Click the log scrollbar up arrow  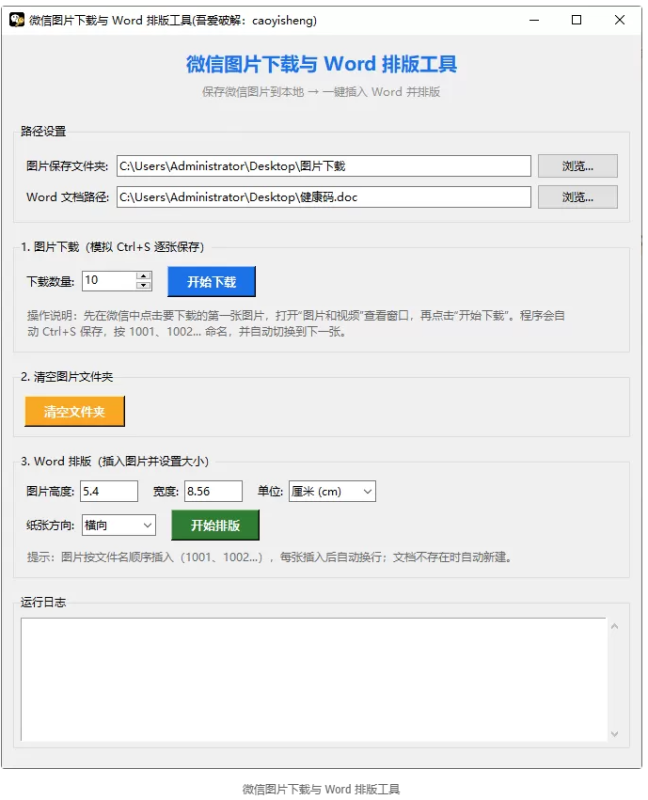614,626
